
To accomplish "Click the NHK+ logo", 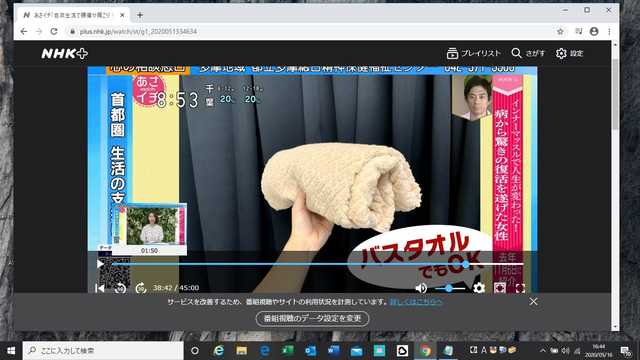I will pos(64,53).
